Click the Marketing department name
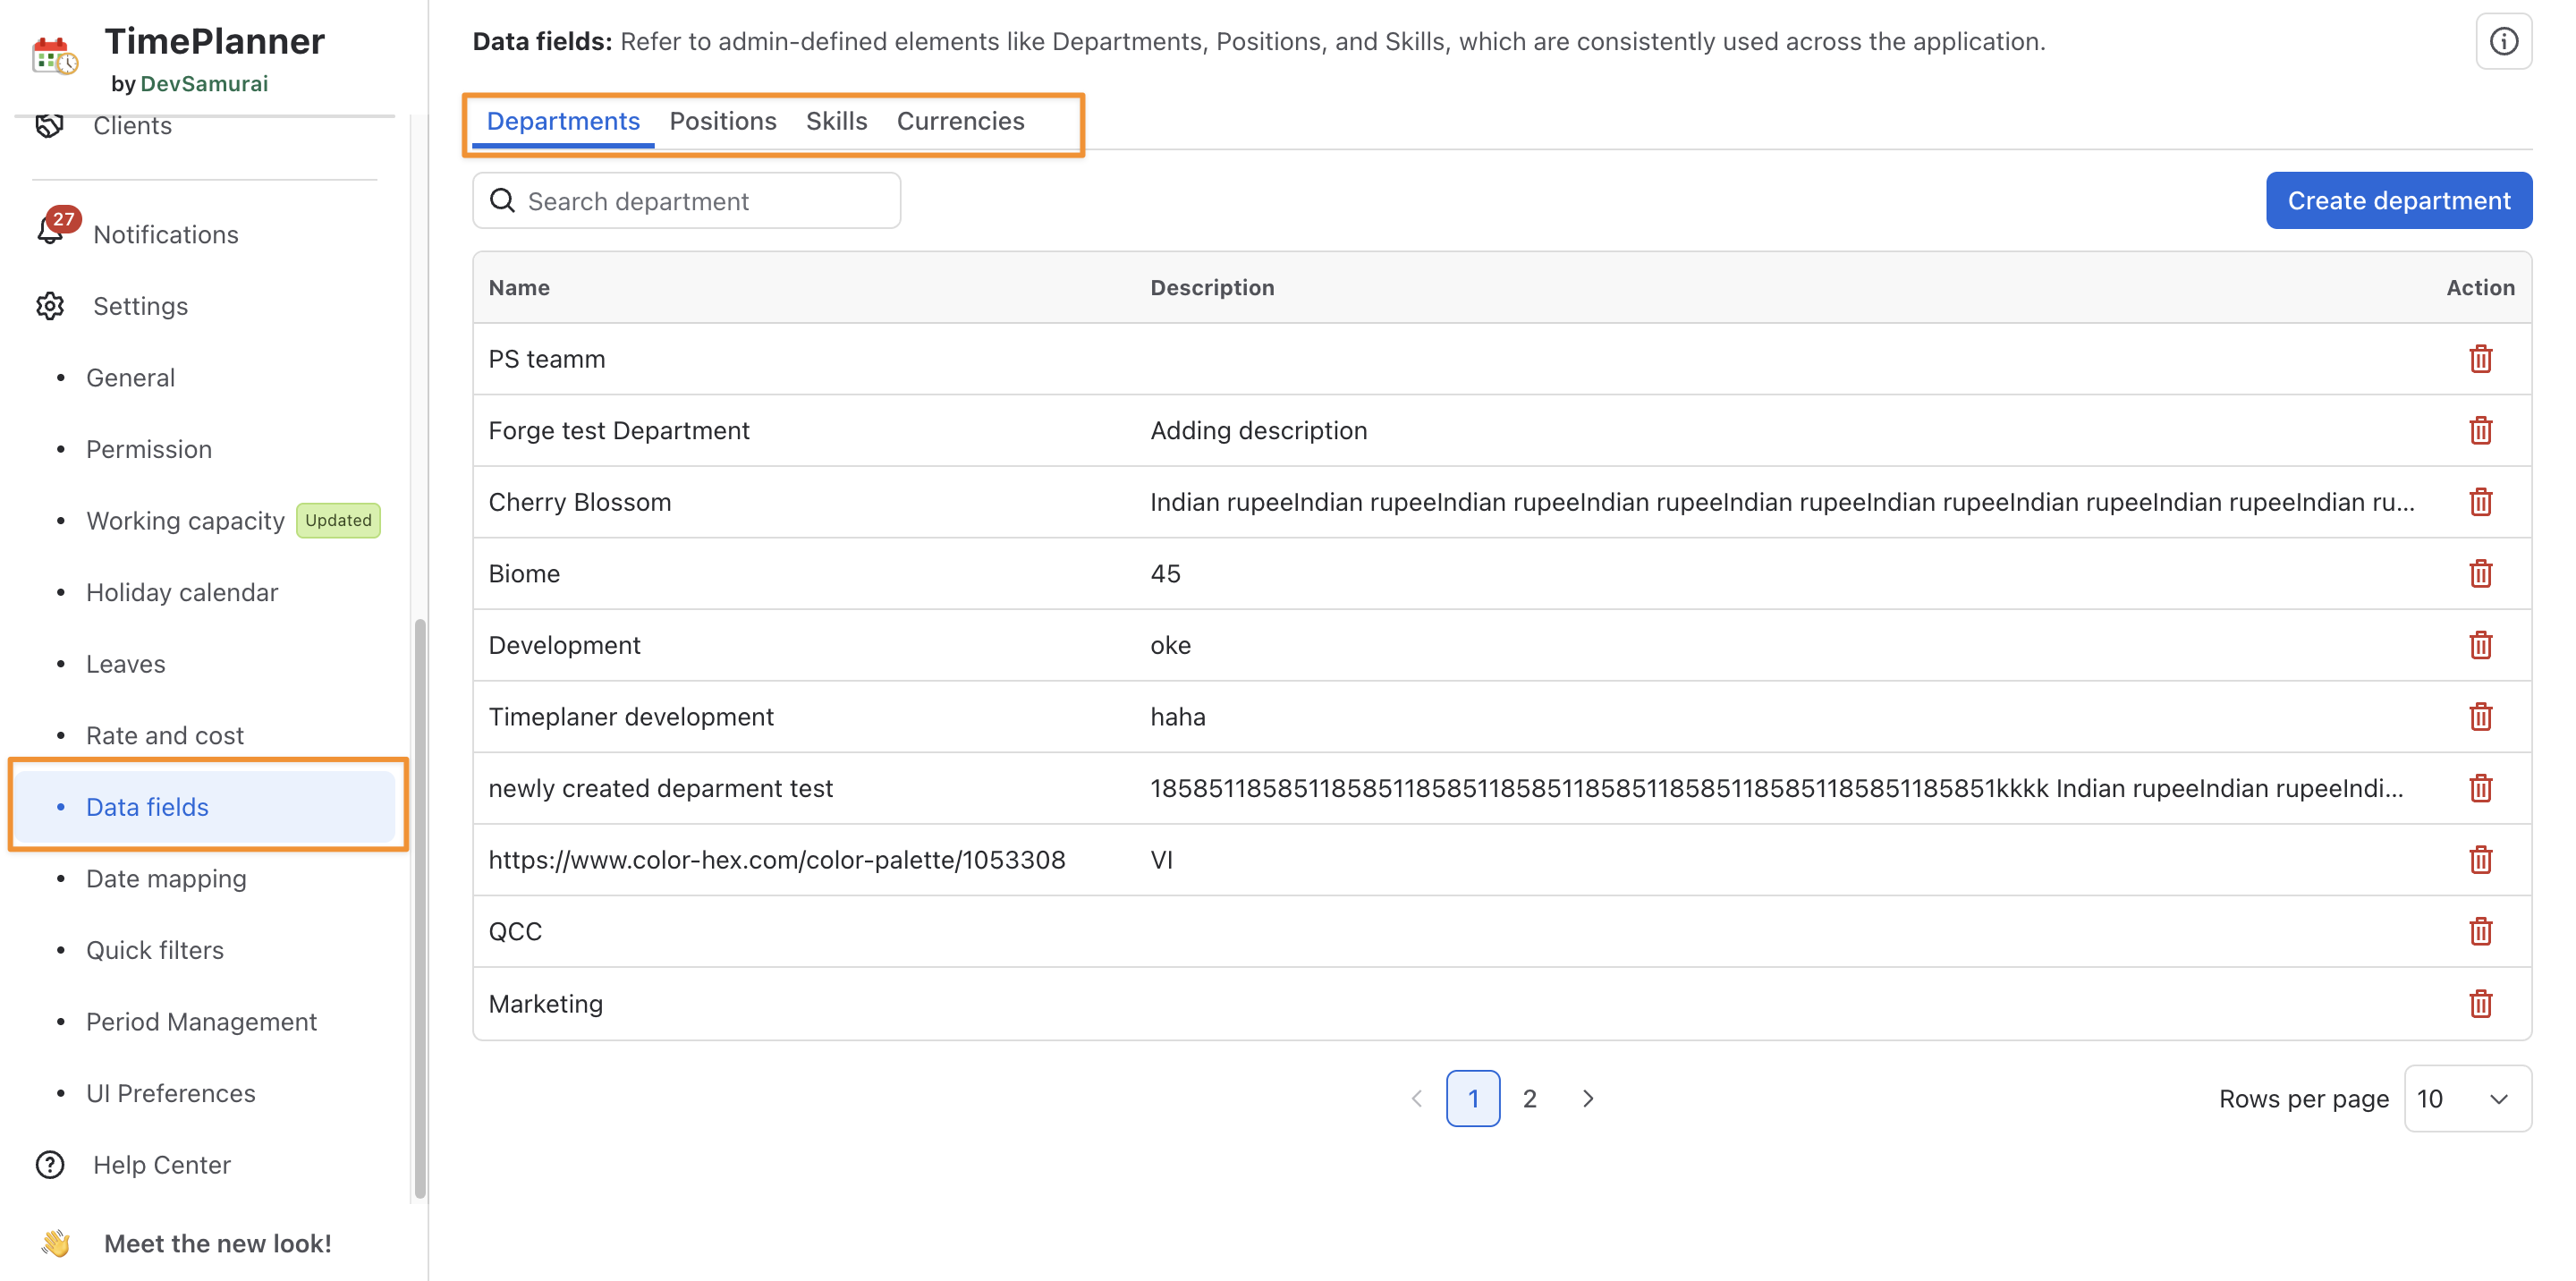2576x1281 pixels. [546, 1004]
